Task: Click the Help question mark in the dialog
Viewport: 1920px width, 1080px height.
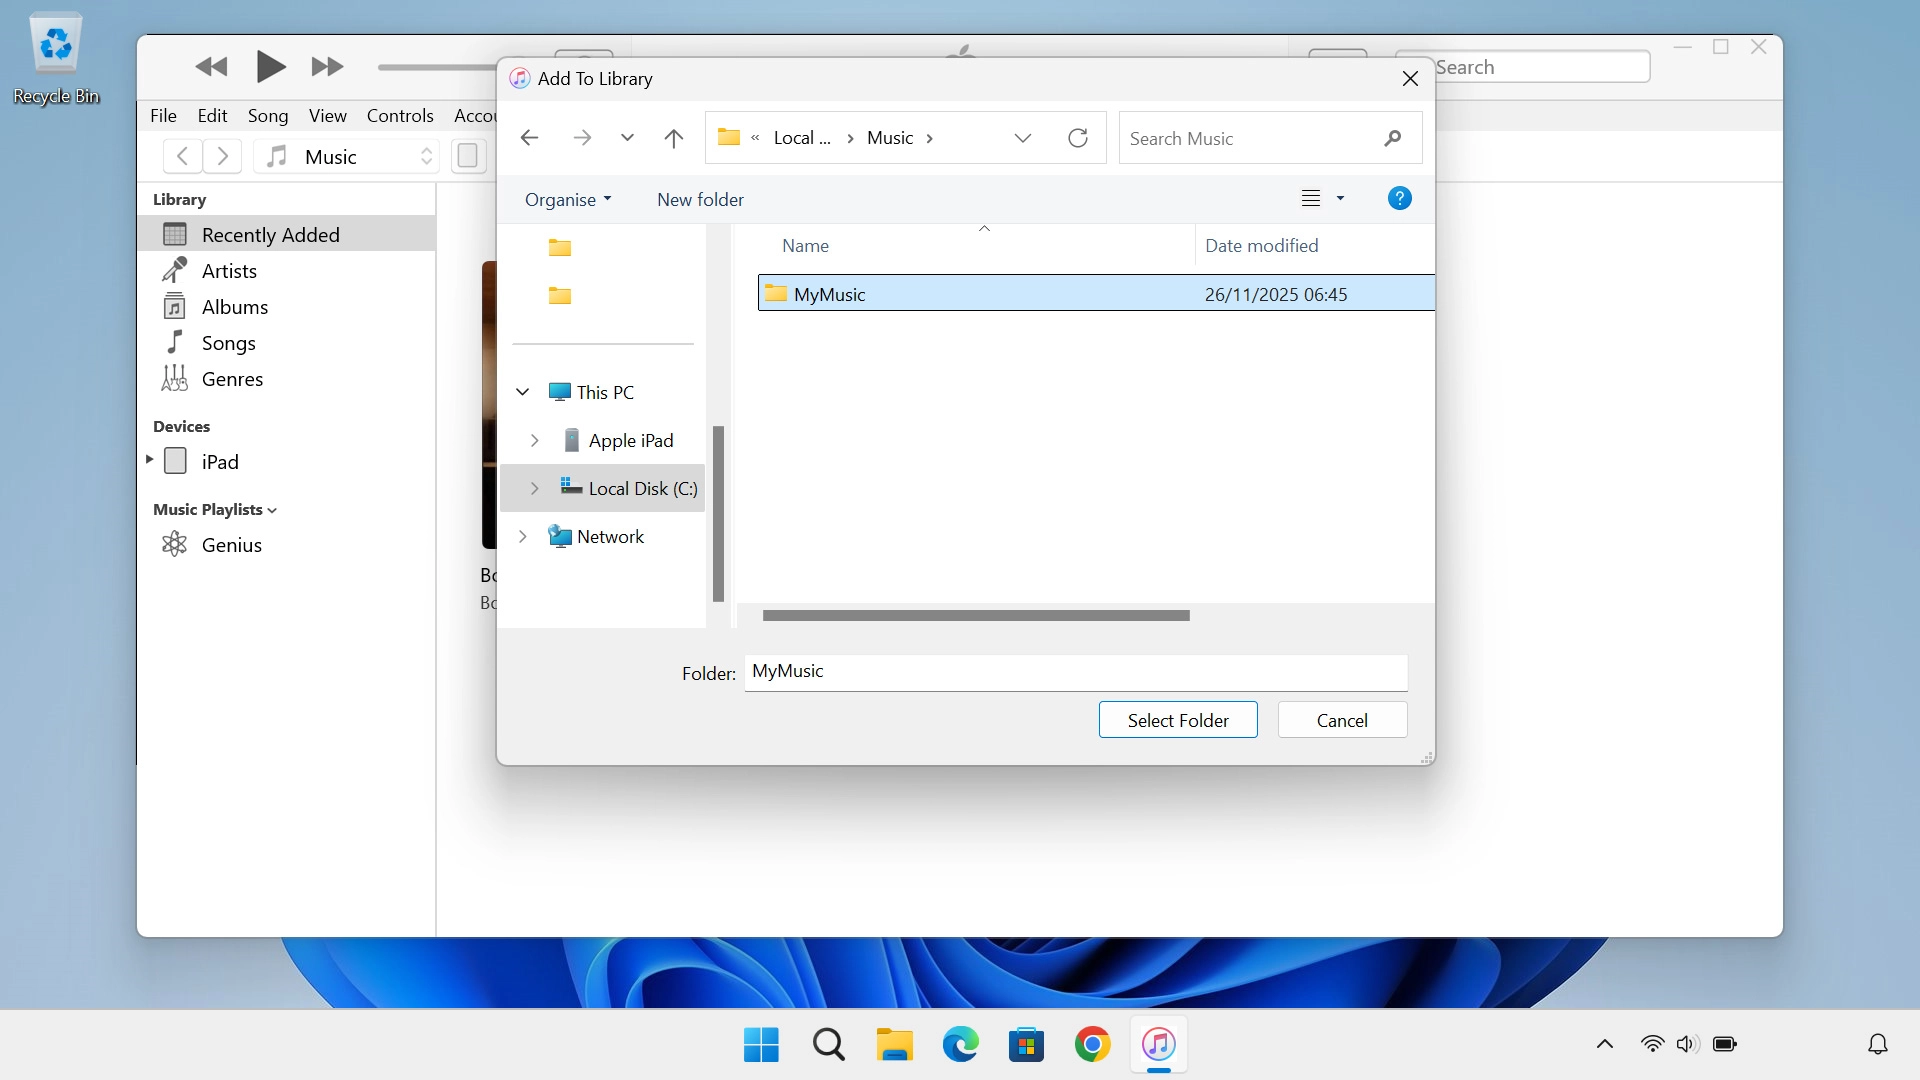Action: pos(1399,198)
